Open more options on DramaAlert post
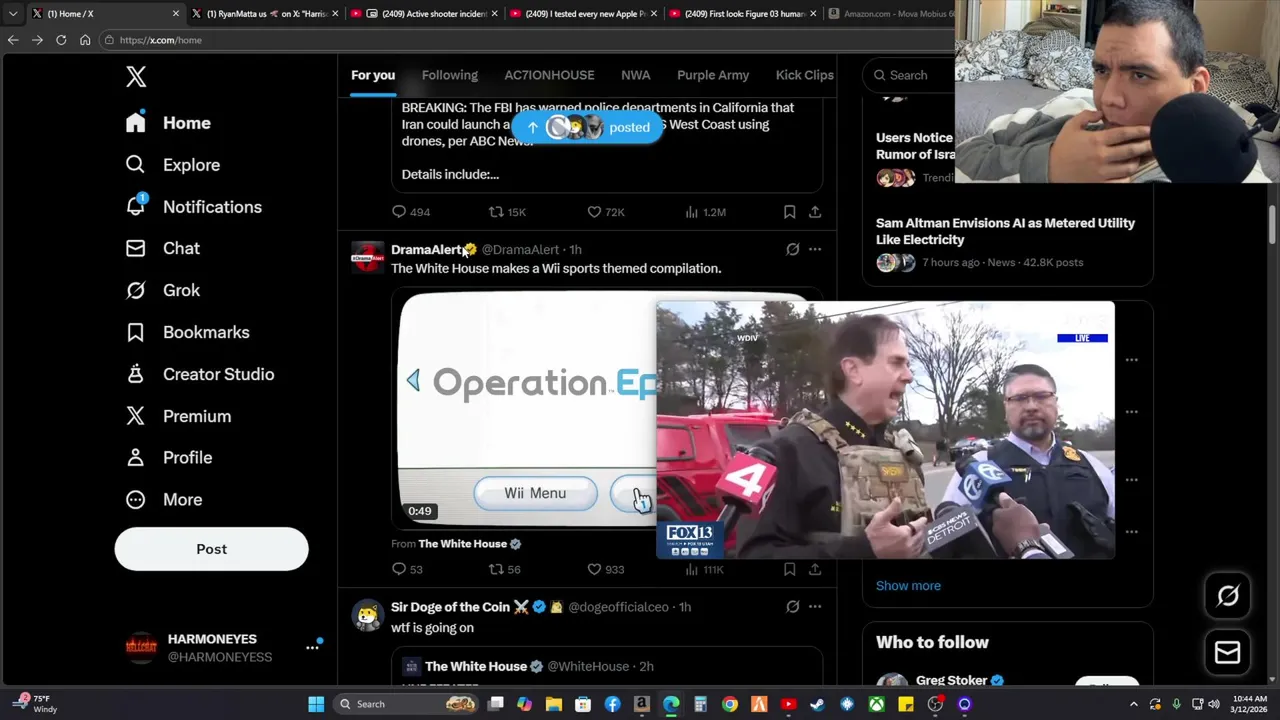 click(815, 249)
